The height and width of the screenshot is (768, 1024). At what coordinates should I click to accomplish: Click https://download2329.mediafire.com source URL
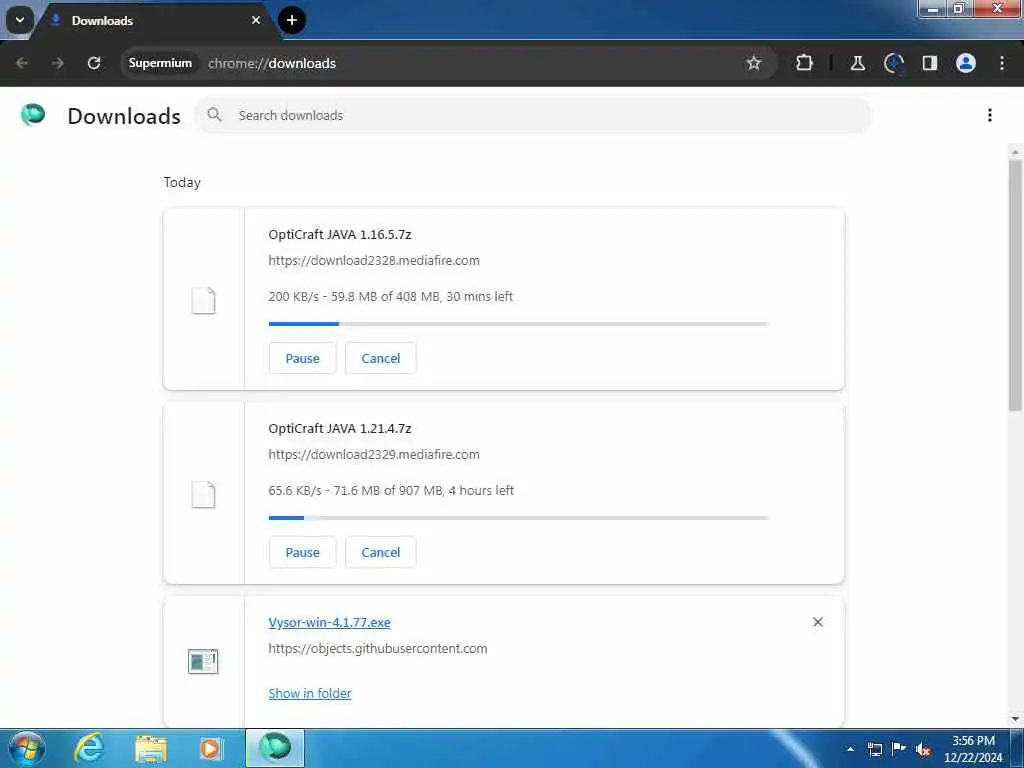[x=374, y=455]
